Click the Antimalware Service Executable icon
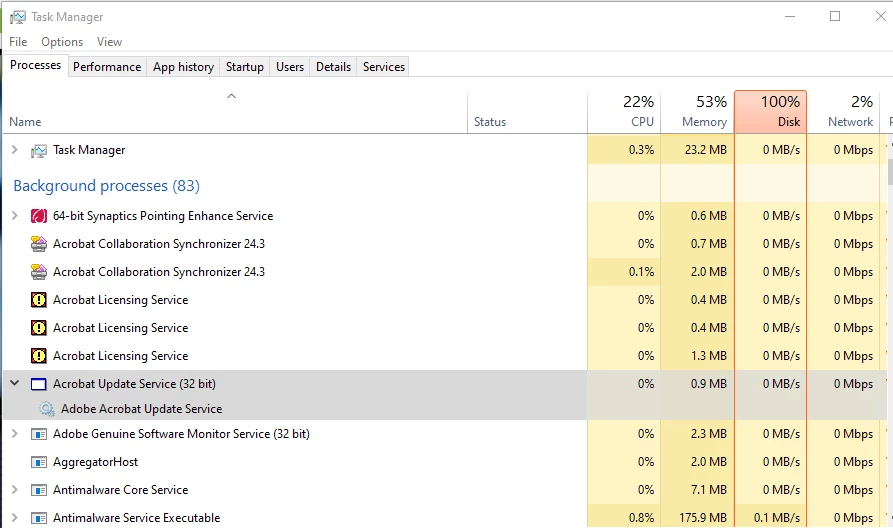Screen dimensions: 893x528 click(x=39, y=518)
